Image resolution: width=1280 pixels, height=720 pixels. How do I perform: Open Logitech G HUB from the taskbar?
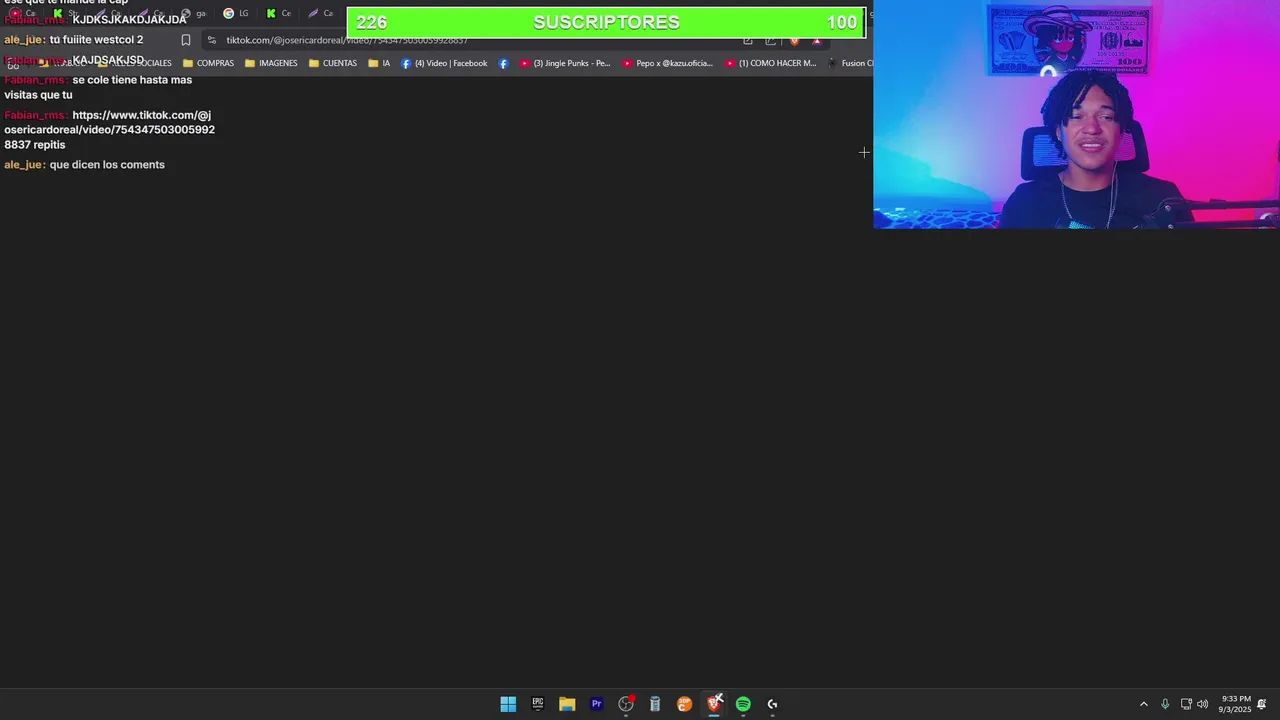772,704
